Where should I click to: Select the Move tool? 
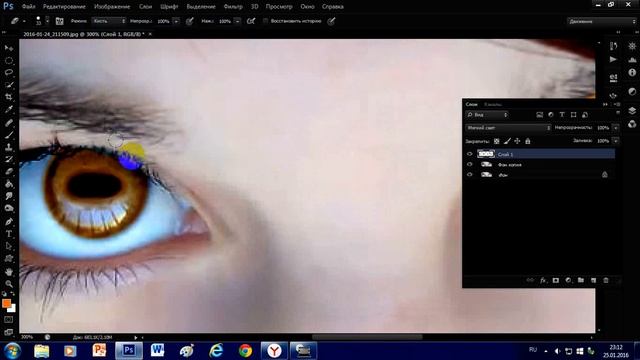pos(9,48)
